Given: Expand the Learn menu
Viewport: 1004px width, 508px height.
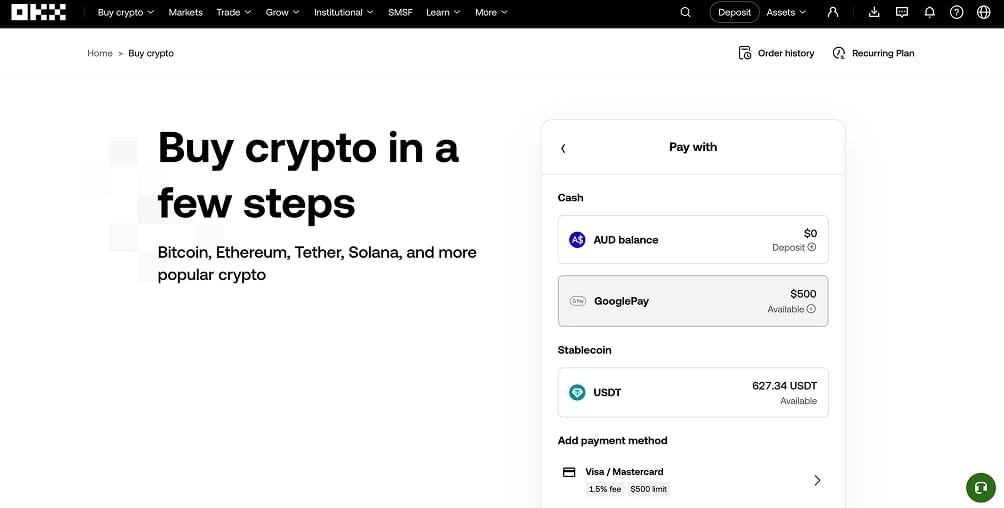Looking at the screenshot, I should click(x=443, y=12).
